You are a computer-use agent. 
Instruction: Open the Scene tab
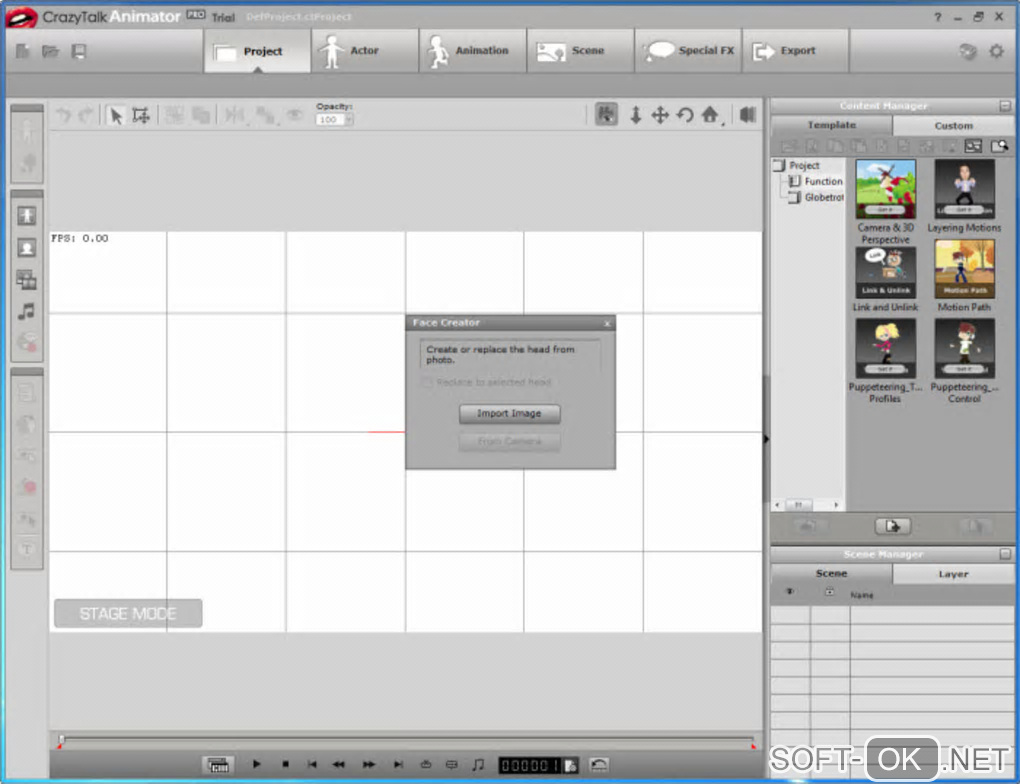coord(580,51)
